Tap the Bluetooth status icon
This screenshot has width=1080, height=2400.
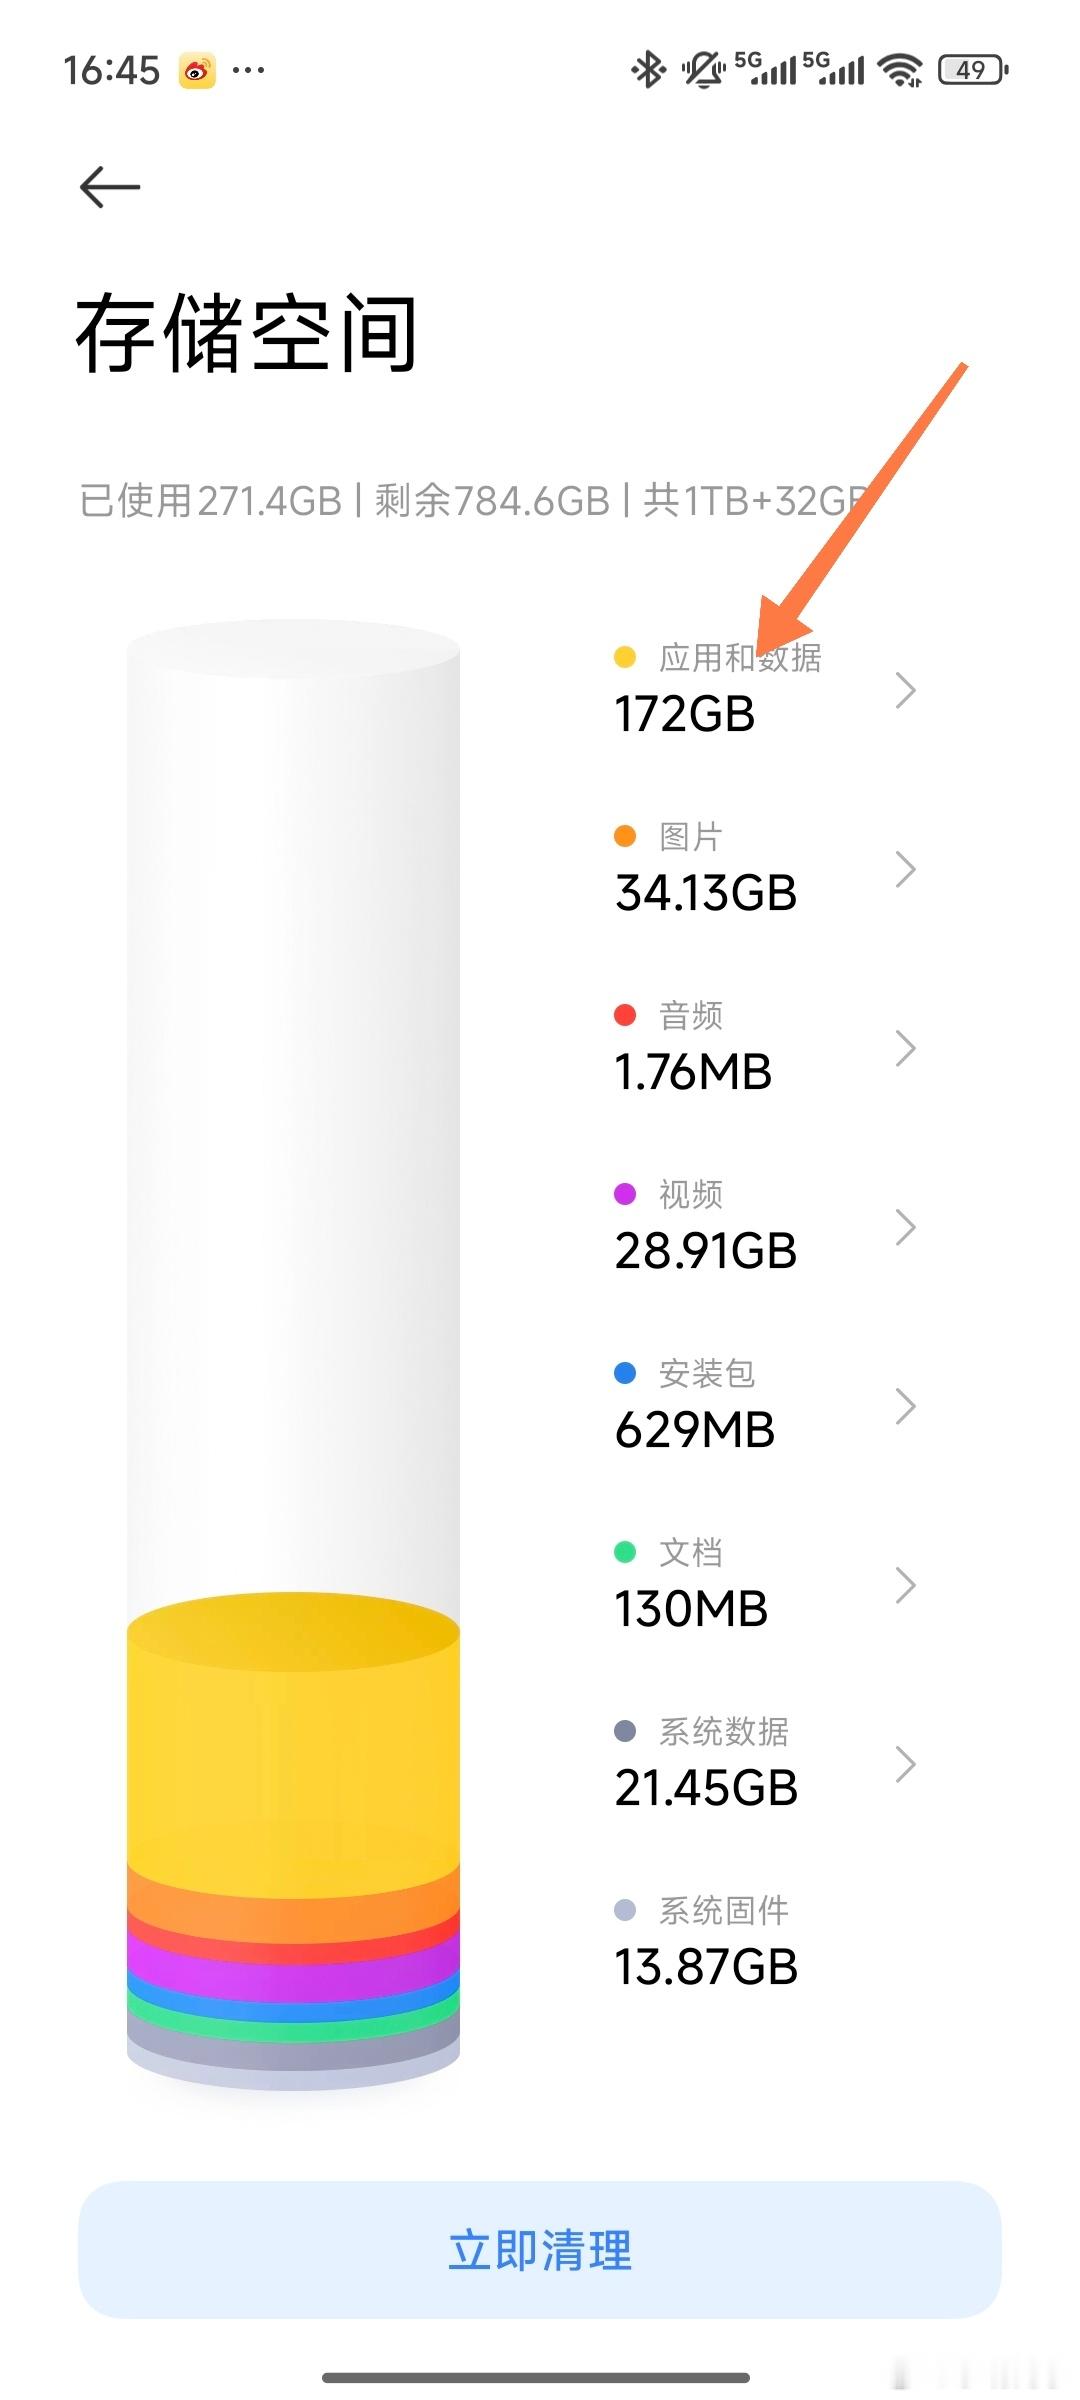[648, 70]
